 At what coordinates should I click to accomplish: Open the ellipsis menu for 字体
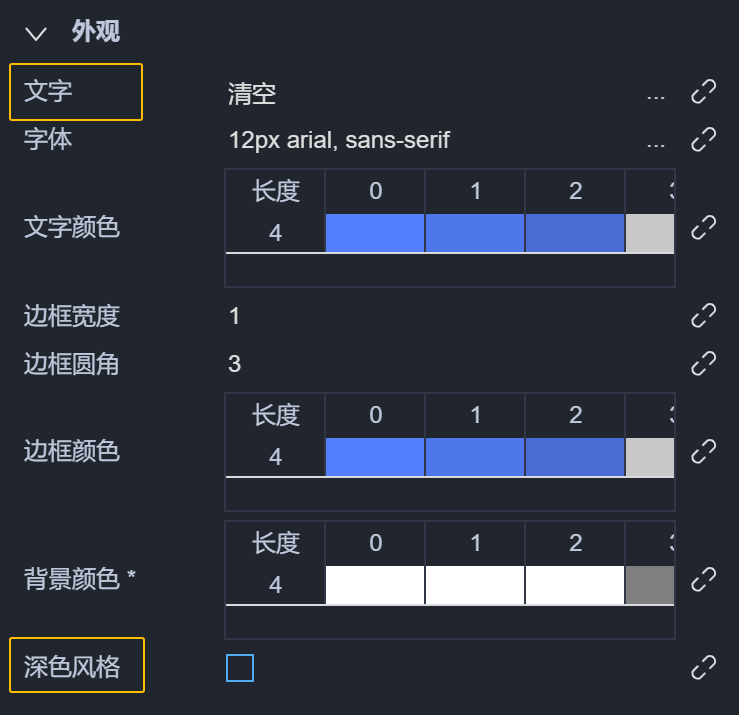point(656,142)
